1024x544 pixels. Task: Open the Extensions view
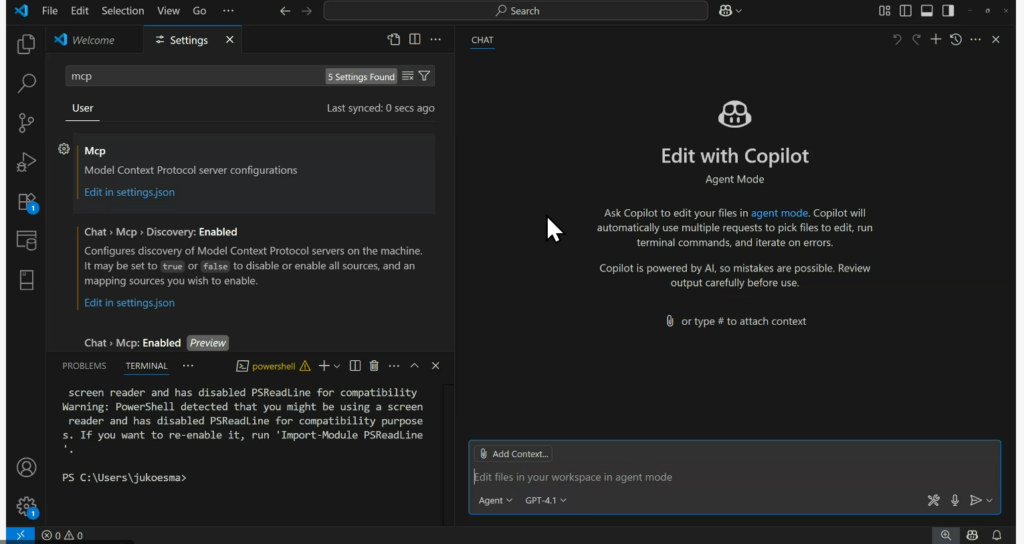(x=26, y=202)
